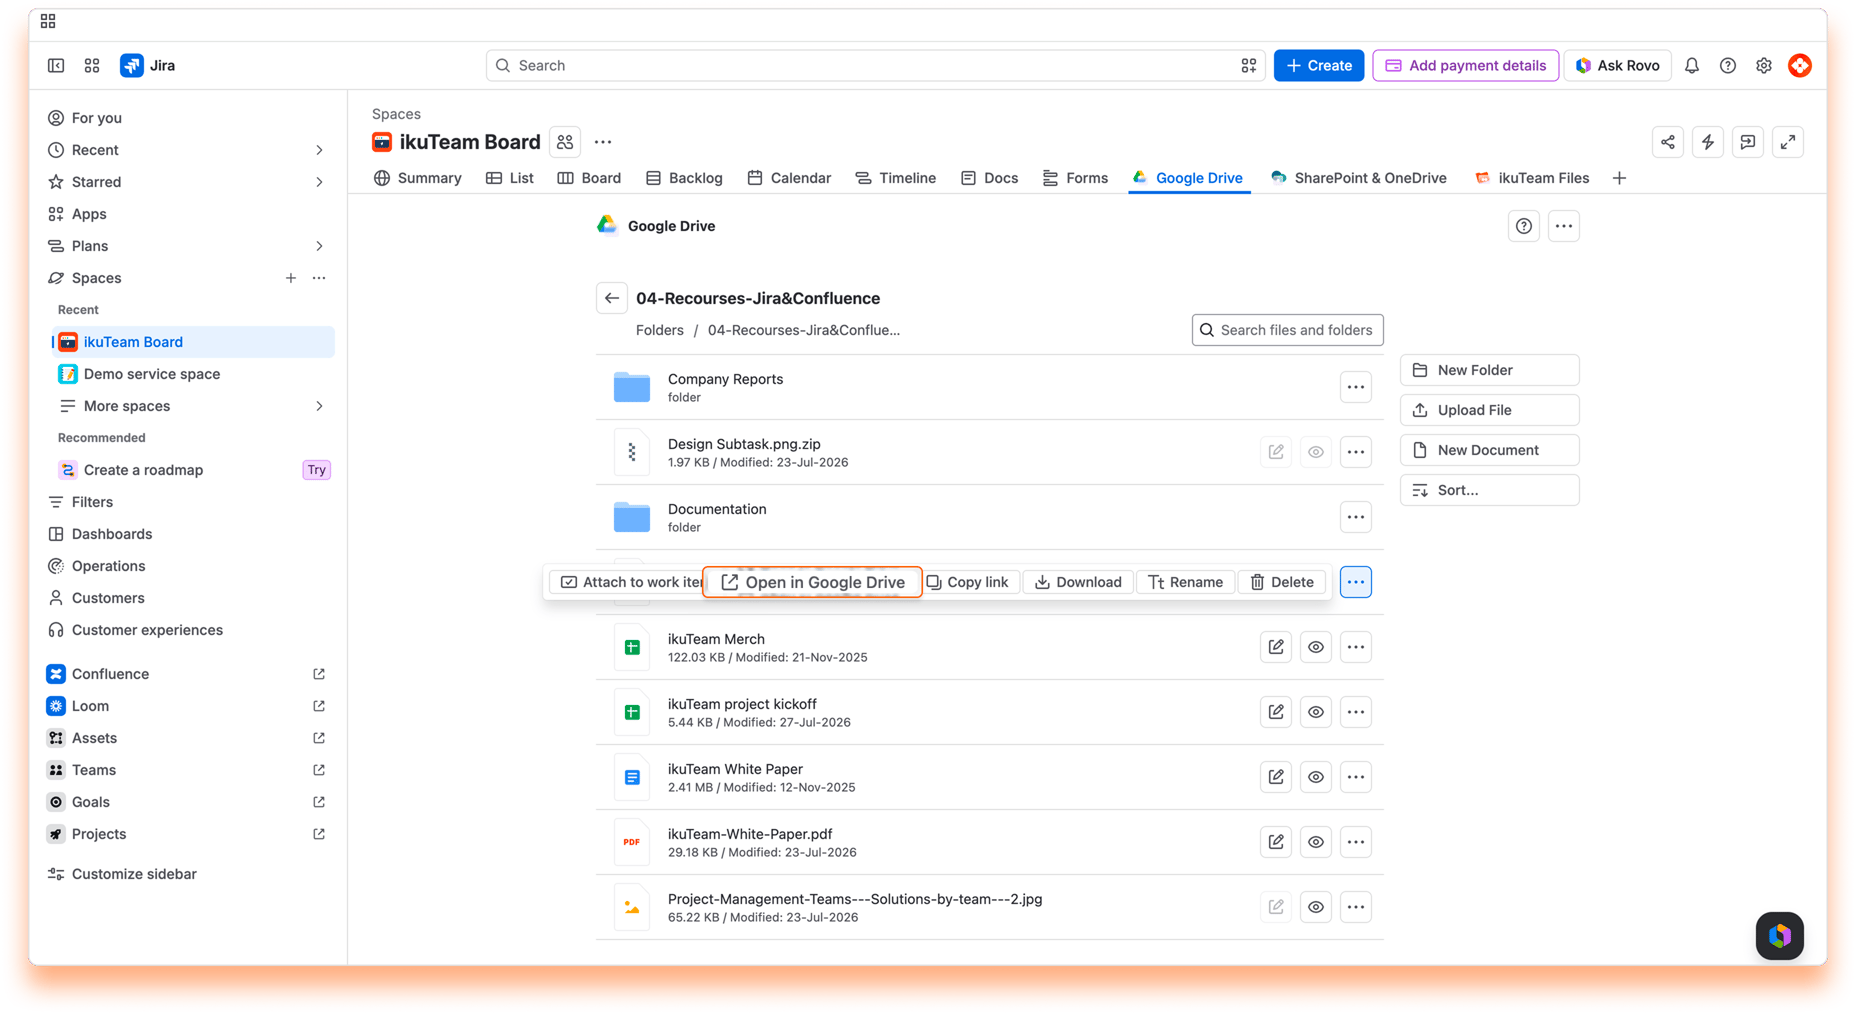Viewport: 1856px width, 1014px height.
Task: Open notifications bell
Action: click(x=1692, y=65)
